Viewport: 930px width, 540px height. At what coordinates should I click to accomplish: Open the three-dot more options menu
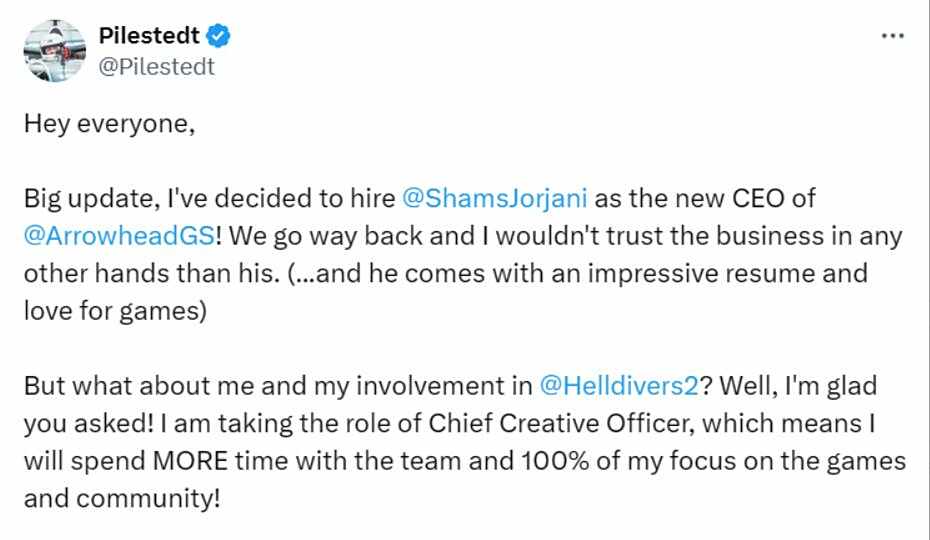pyautogui.click(x=893, y=36)
